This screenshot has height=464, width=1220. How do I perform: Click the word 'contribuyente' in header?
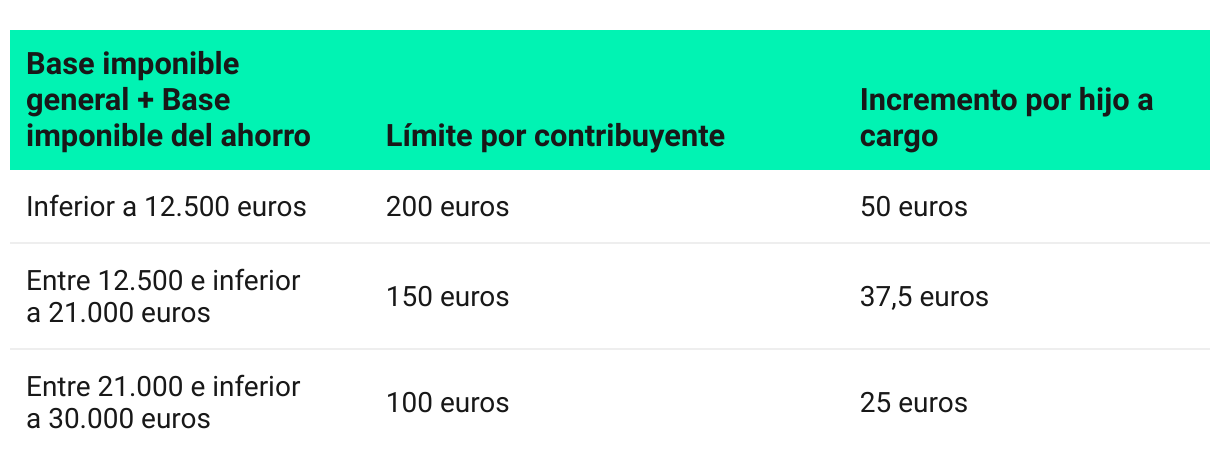point(629,136)
